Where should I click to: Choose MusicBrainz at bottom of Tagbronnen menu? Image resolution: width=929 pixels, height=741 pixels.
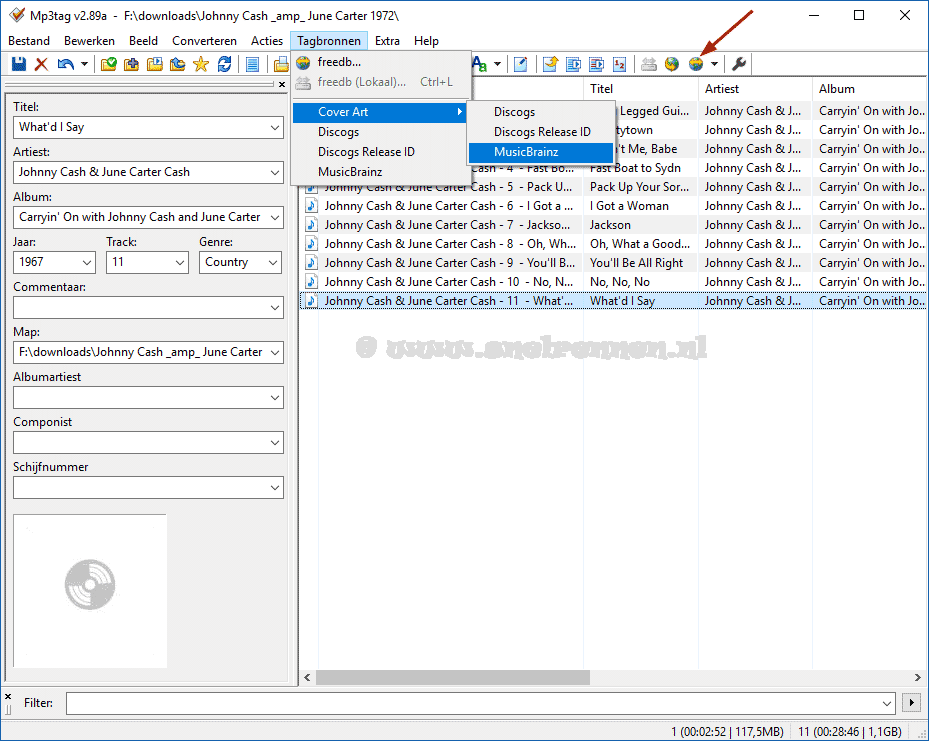click(380, 172)
